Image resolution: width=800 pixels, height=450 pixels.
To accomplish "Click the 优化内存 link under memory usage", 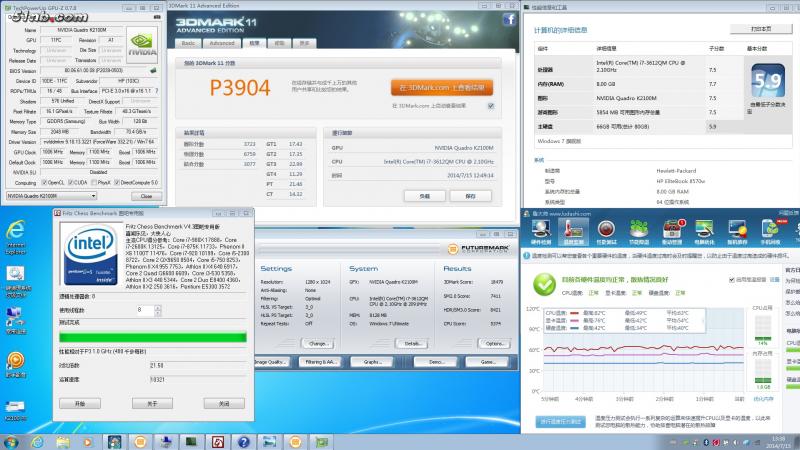I will (763, 399).
